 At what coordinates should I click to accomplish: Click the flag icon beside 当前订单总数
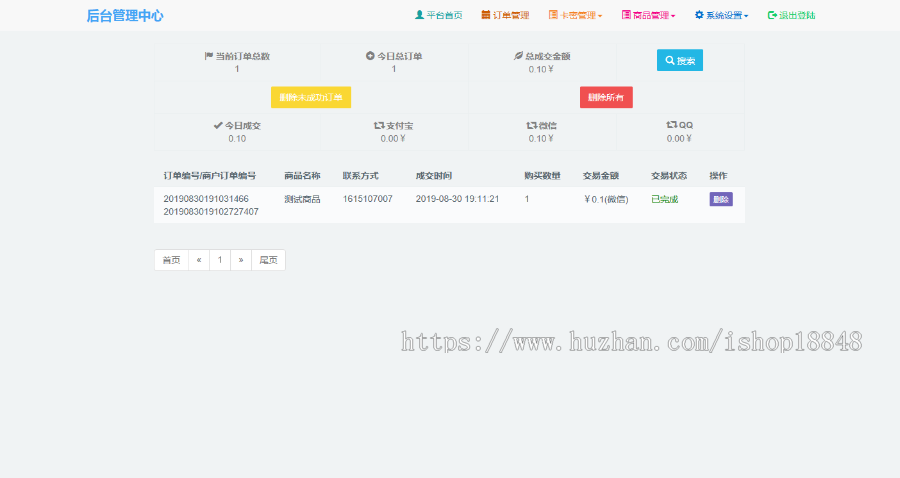(209, 56)
